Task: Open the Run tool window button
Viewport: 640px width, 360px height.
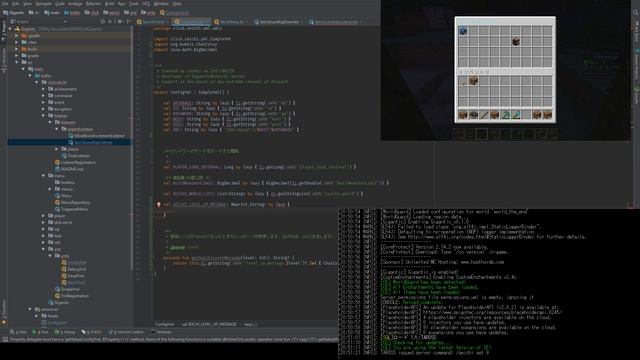Action: [40, 332]
